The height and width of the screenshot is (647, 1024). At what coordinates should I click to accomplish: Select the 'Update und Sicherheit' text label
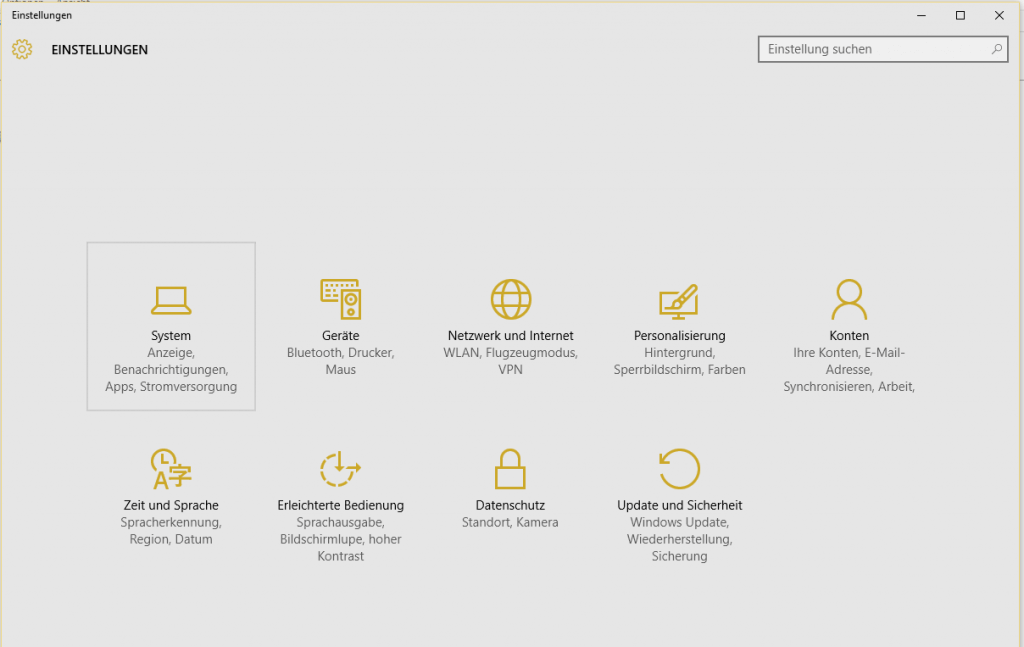(680, 506)
